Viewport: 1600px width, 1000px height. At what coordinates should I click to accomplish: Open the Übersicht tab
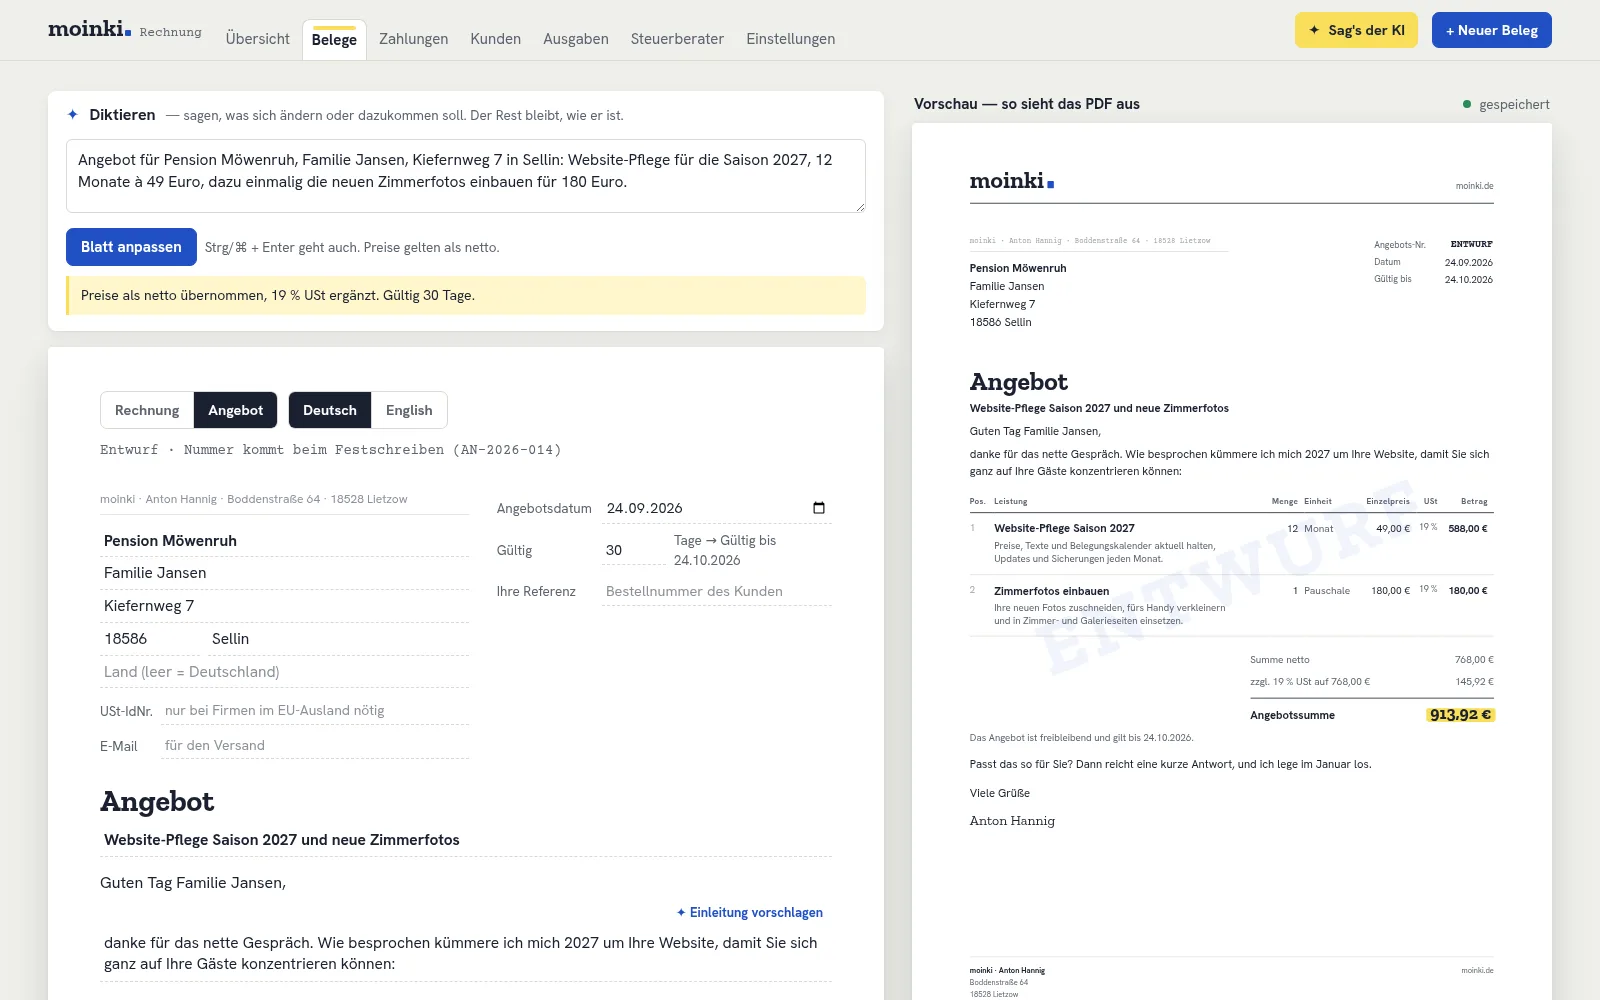257,39
